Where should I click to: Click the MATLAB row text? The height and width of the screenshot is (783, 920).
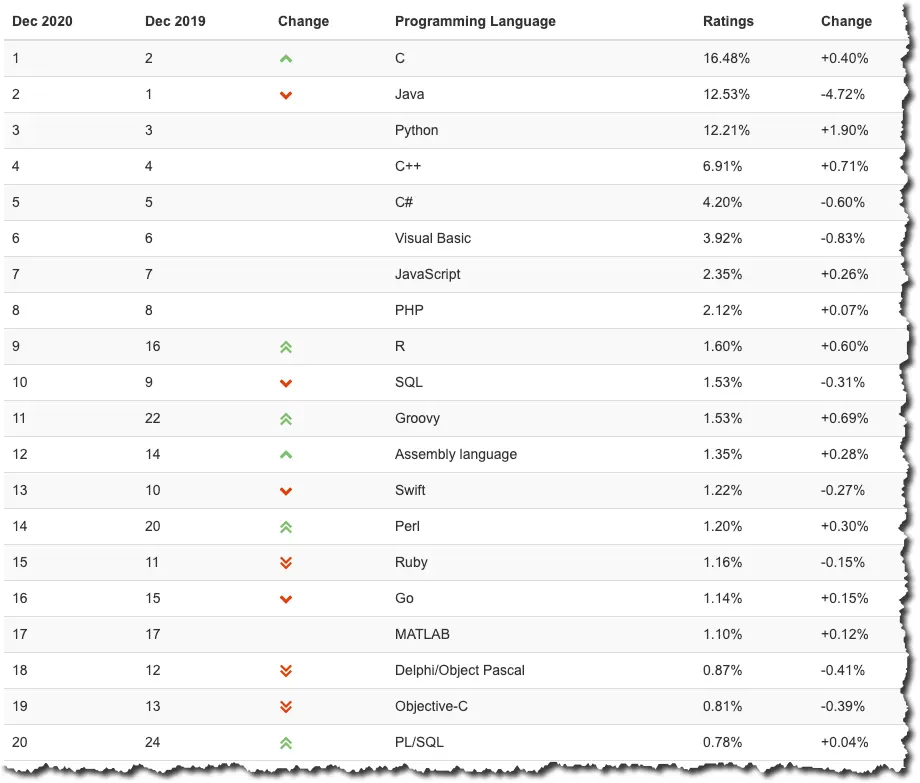pos(420,634)
